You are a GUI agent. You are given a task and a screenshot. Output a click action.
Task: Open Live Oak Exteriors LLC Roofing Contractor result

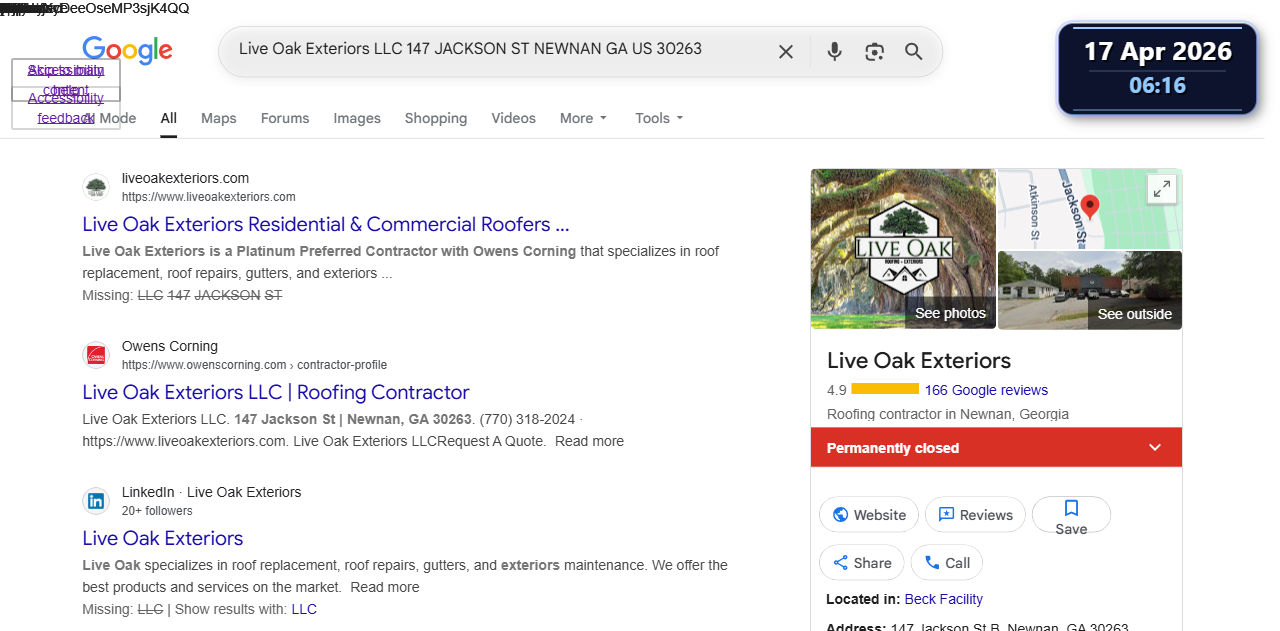coord(276,392)
